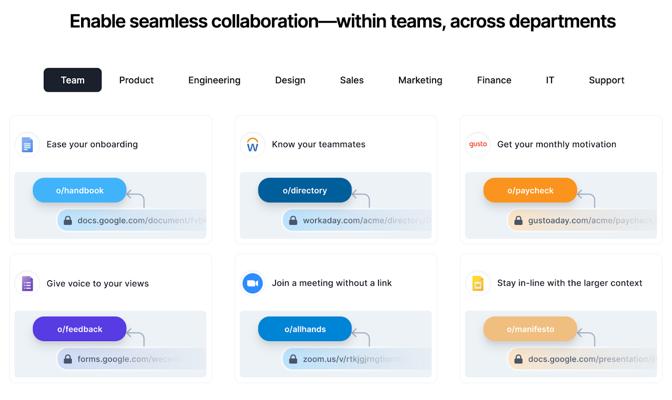Open the Support tab
The width and height of the screenshot is (672, 400).
click(x=606, y=80)
